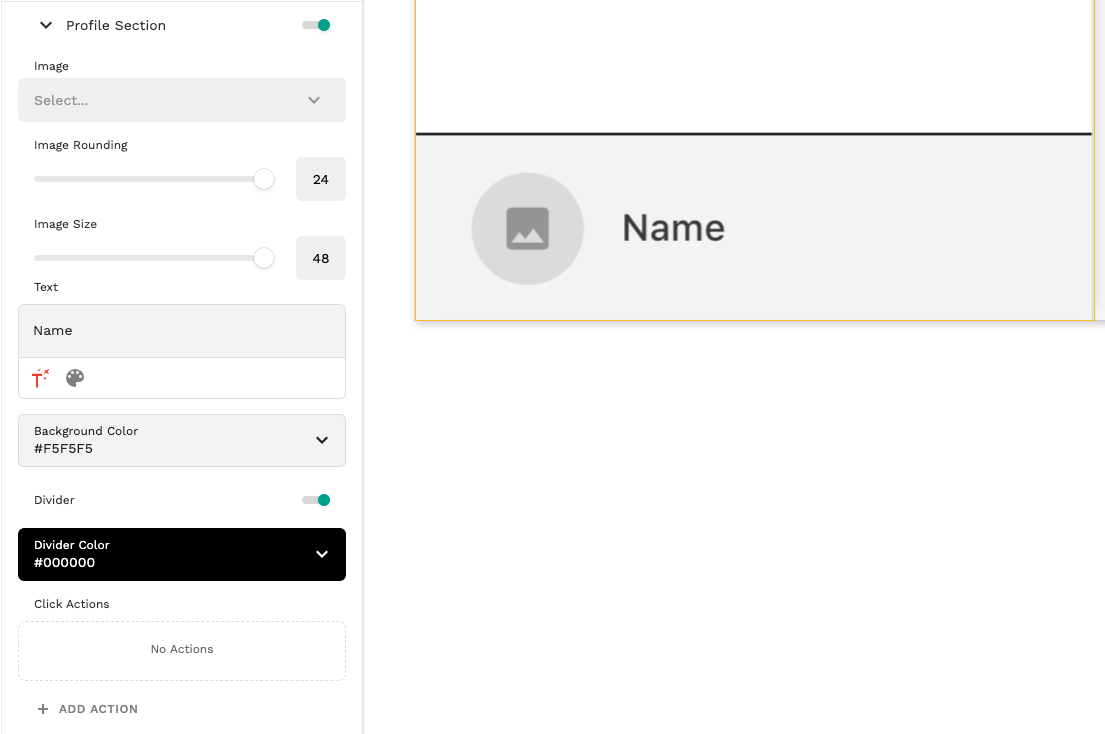Disable the Profile Section toggle
Screen dimensions: 1105x734
pyautogui.click(x=315, y=24)
